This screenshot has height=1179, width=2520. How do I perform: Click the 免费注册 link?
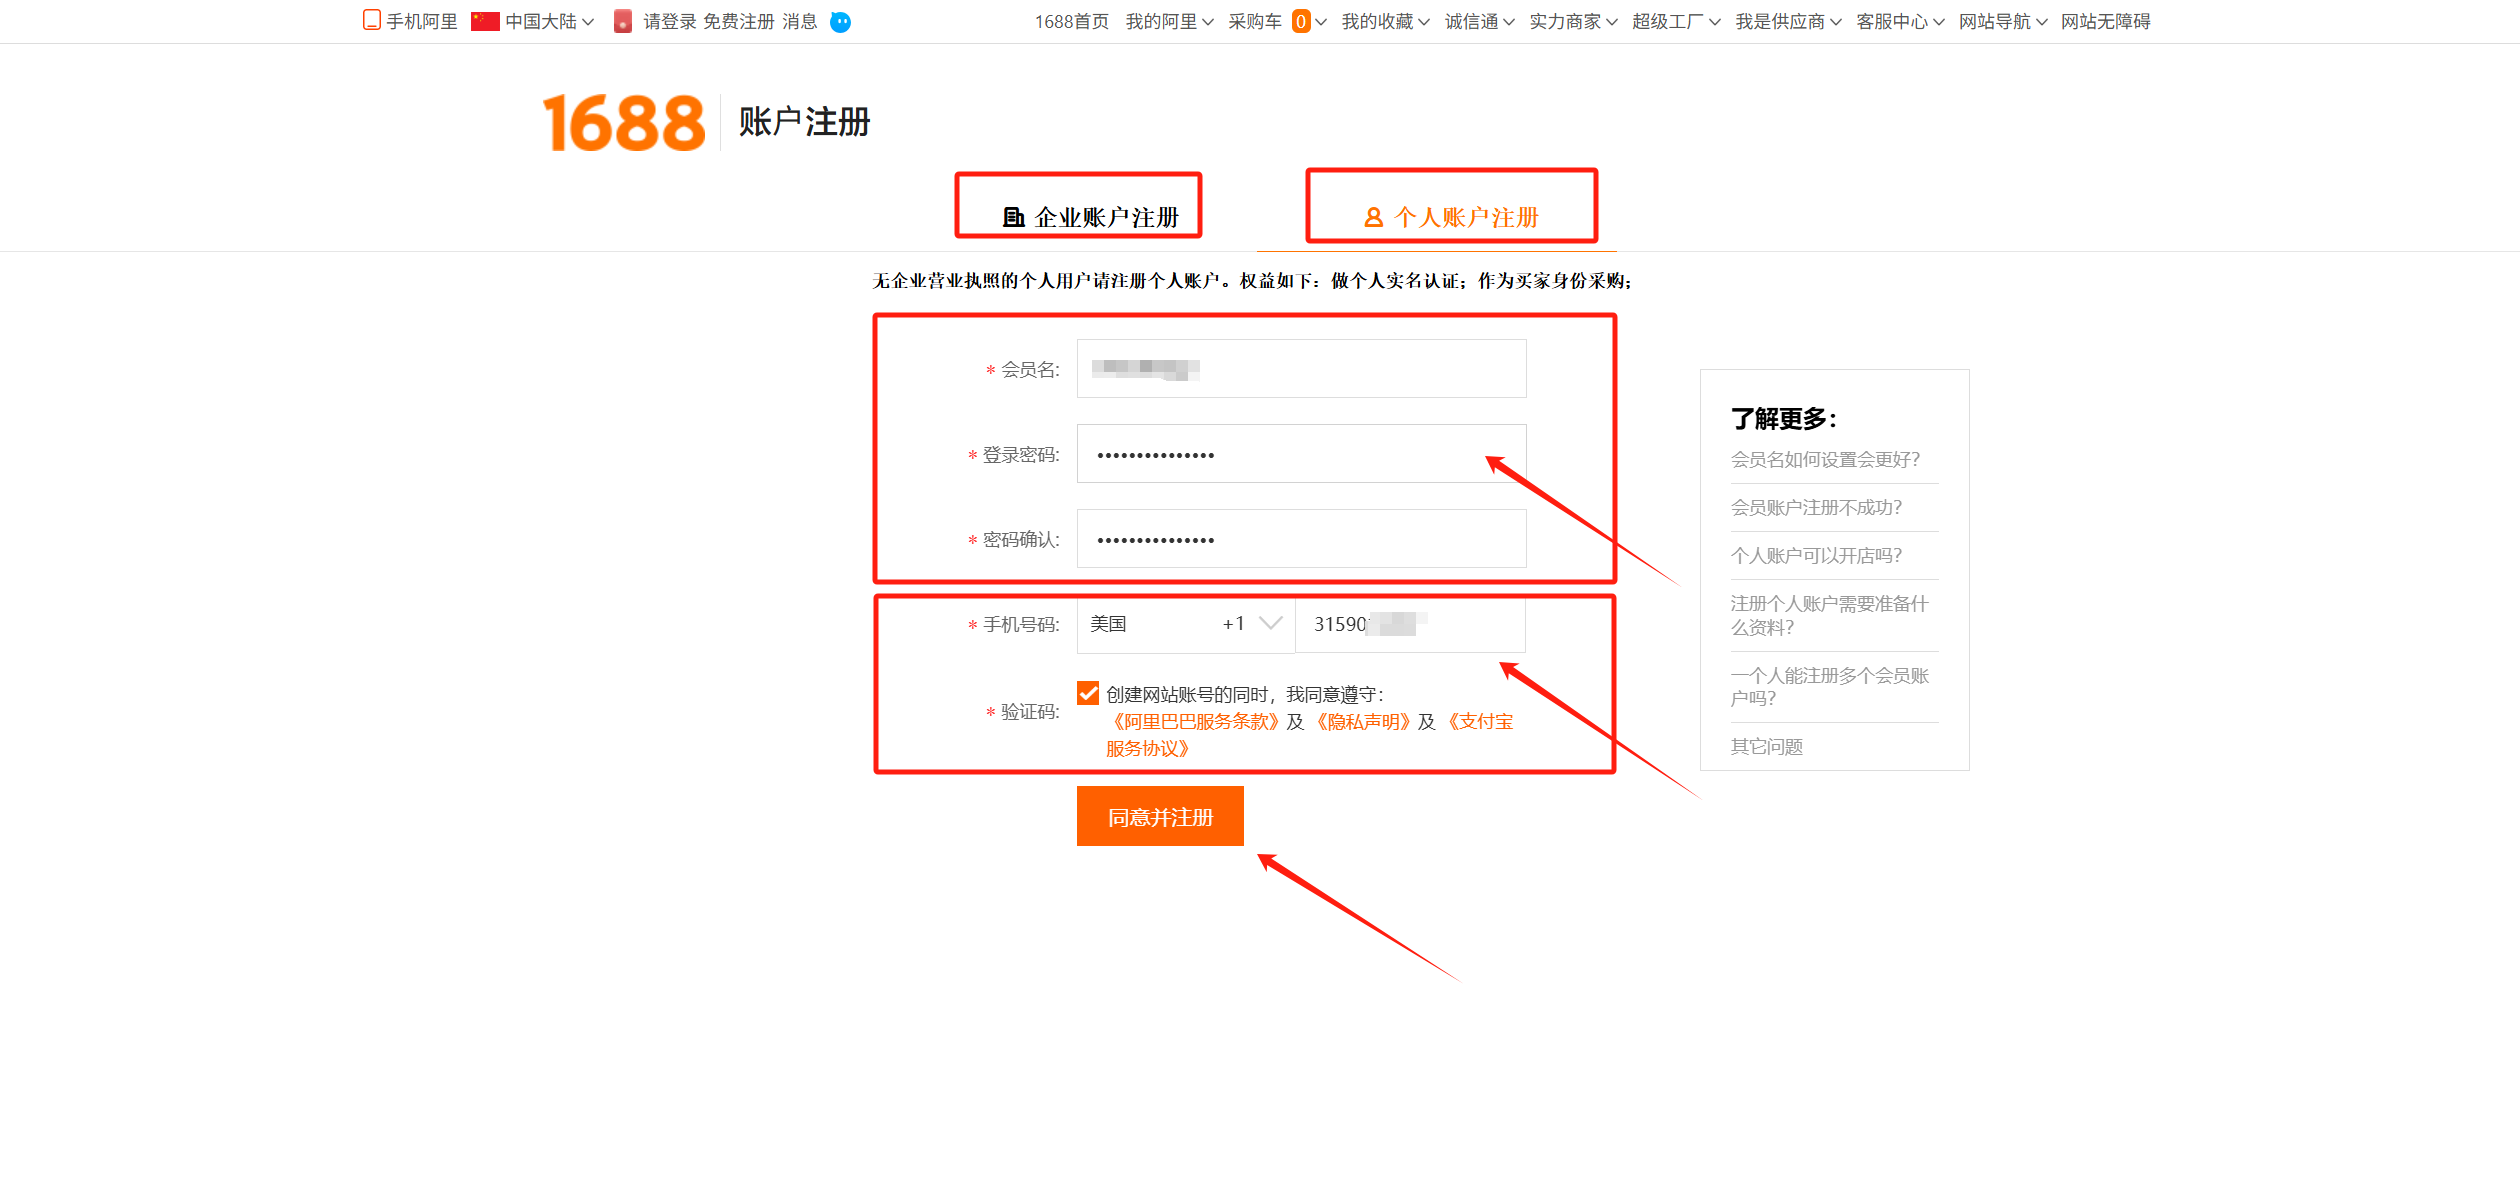coord(738,21)
